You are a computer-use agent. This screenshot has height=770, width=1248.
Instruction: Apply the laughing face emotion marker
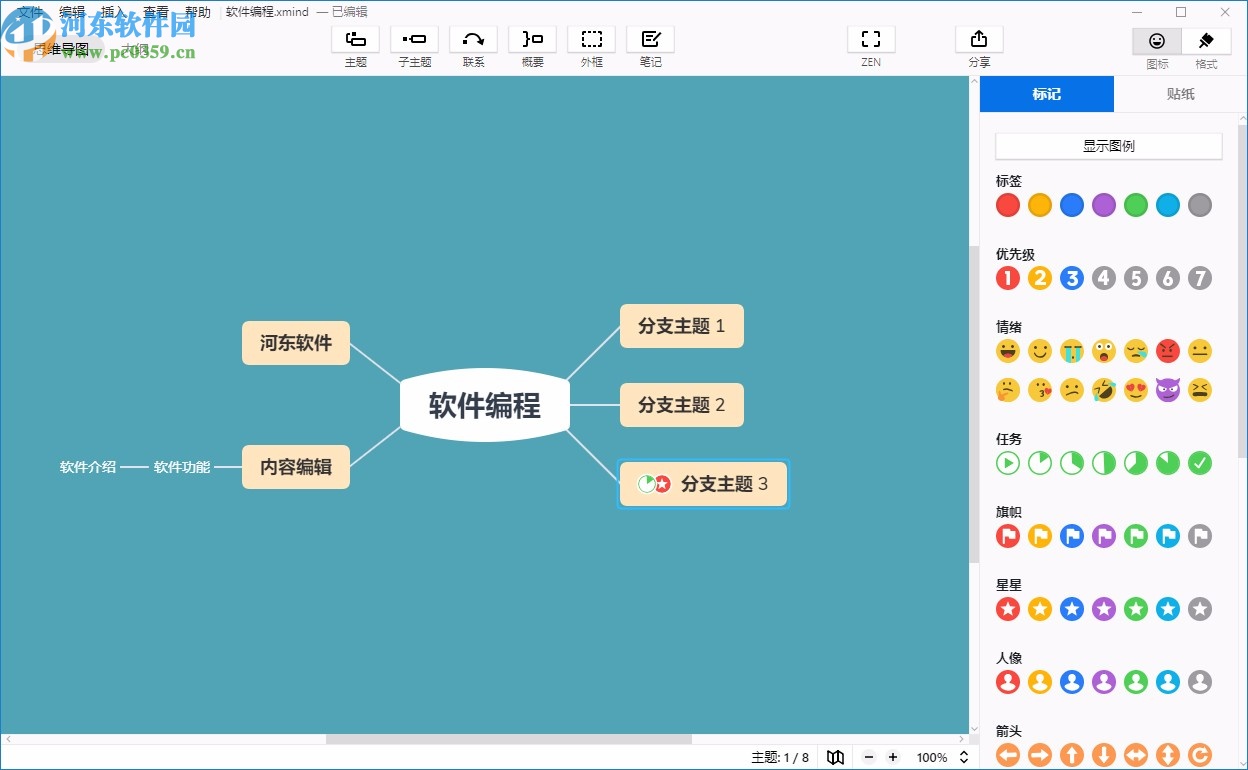(1007, 351)
